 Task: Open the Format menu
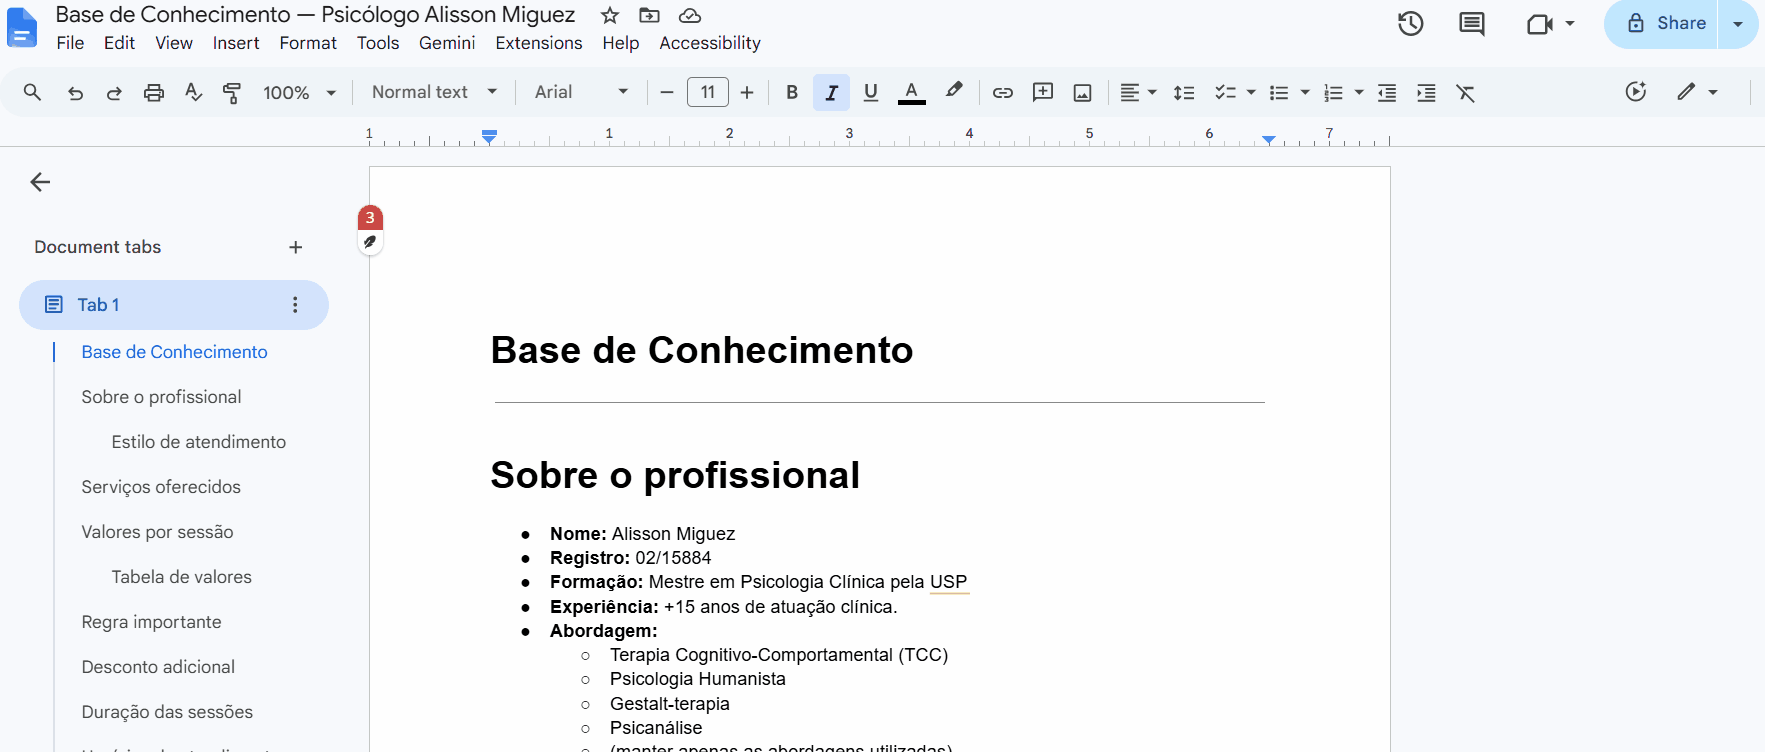(308, 43)
